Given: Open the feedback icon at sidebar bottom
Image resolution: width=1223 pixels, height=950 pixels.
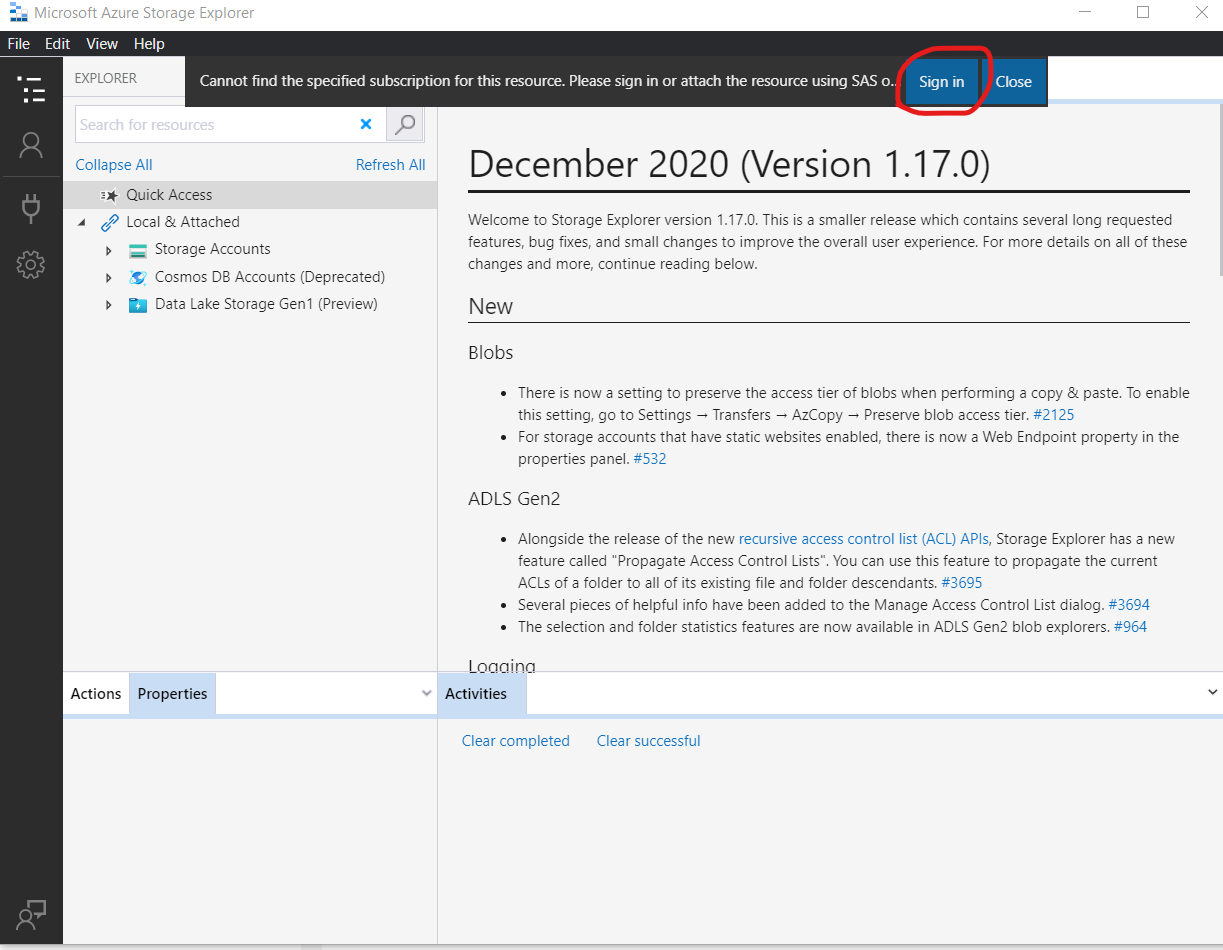Looking at the screenshot, I should click(31, 914).
